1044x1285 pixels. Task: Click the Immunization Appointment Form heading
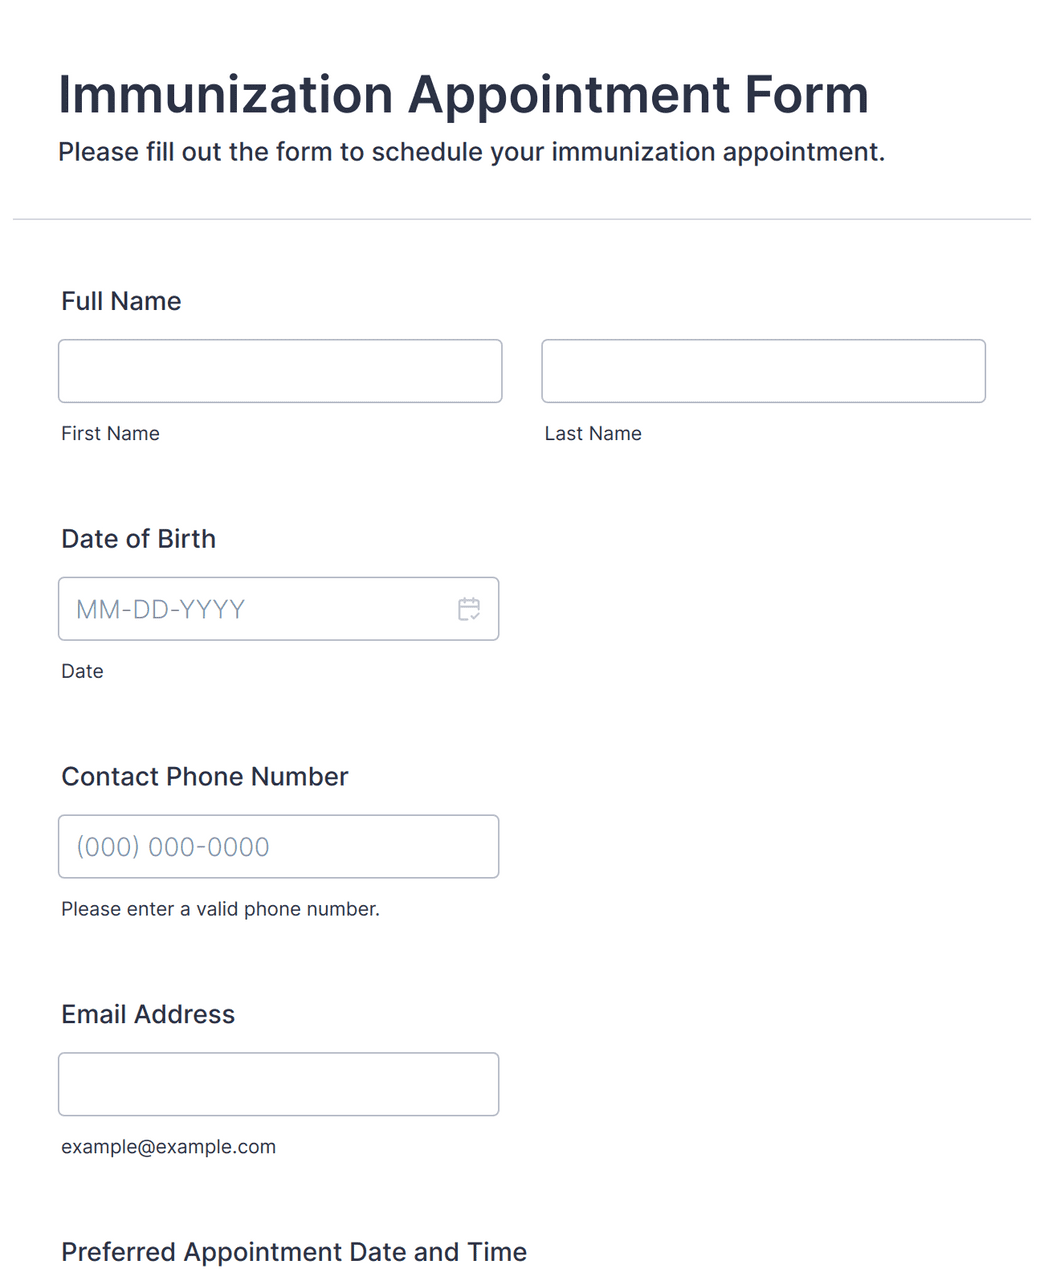coord(463,95)
